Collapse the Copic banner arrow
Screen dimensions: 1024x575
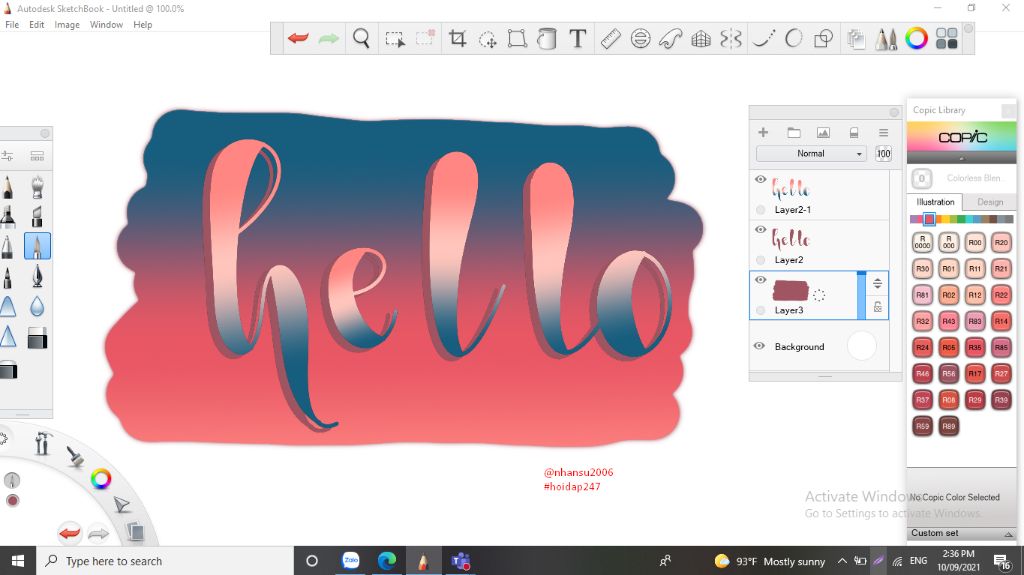pyautogui.click(x=961, y=159)
